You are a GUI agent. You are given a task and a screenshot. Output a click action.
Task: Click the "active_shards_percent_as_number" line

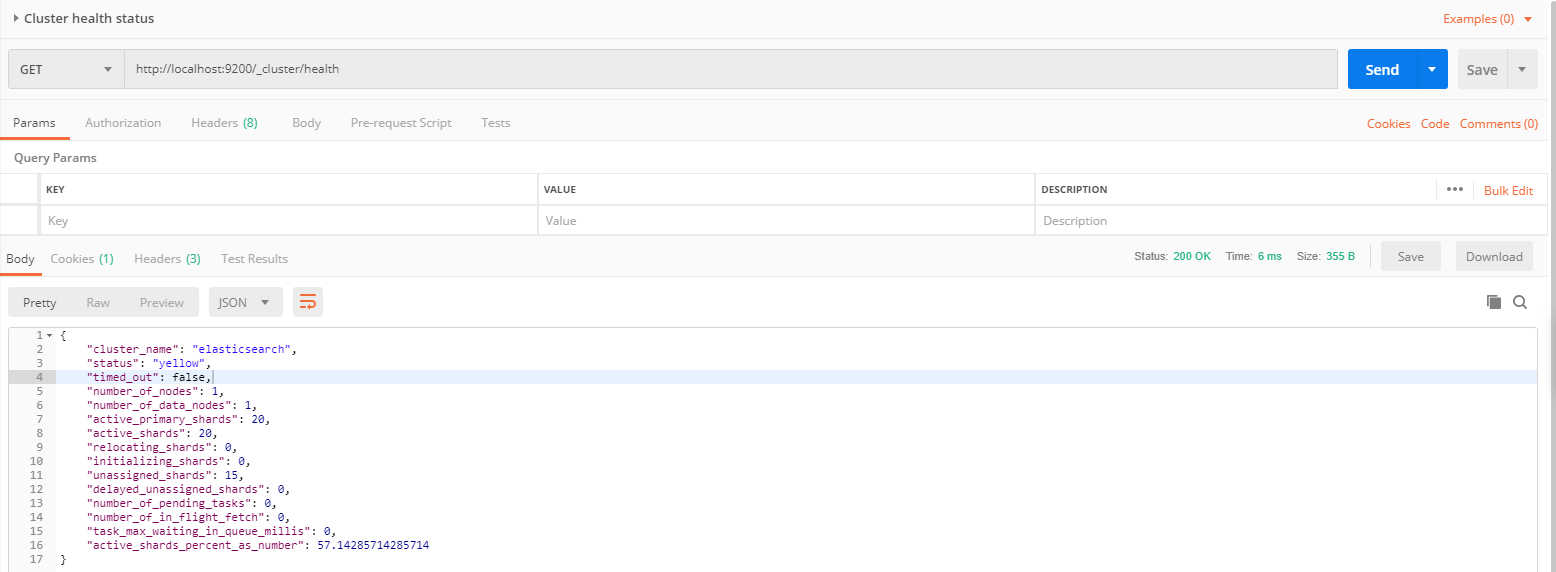(x=258, y=545)
